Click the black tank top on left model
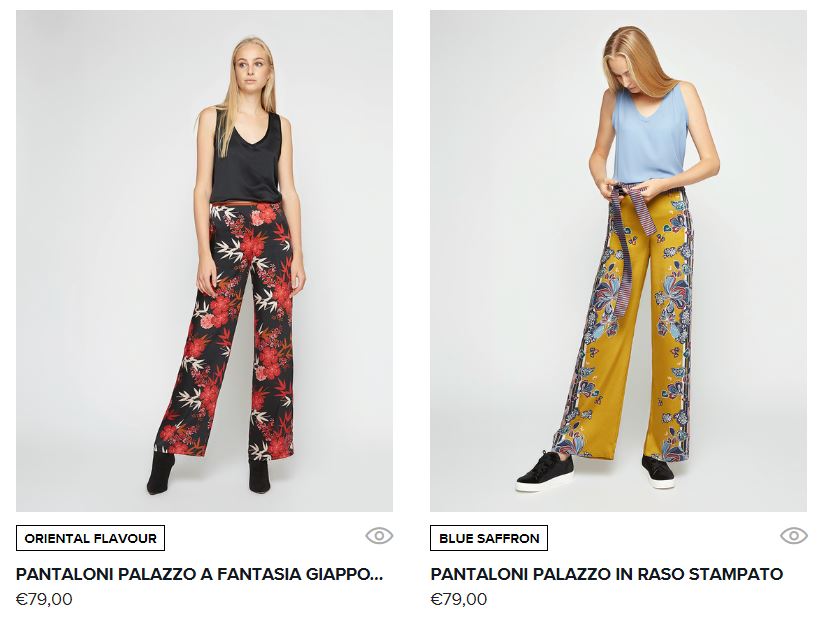The image size is (827, 636). (248, 158)
